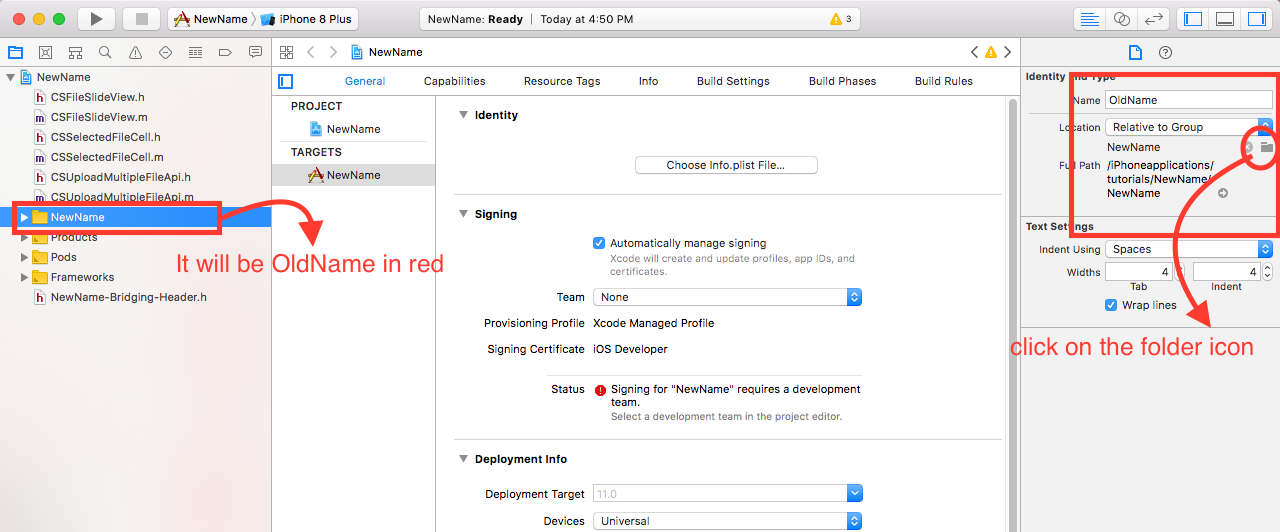The width and height of the screenshot is (1280, 532).
Task: Select NewName under PROJECT
Action: click(x=353, y=129)
